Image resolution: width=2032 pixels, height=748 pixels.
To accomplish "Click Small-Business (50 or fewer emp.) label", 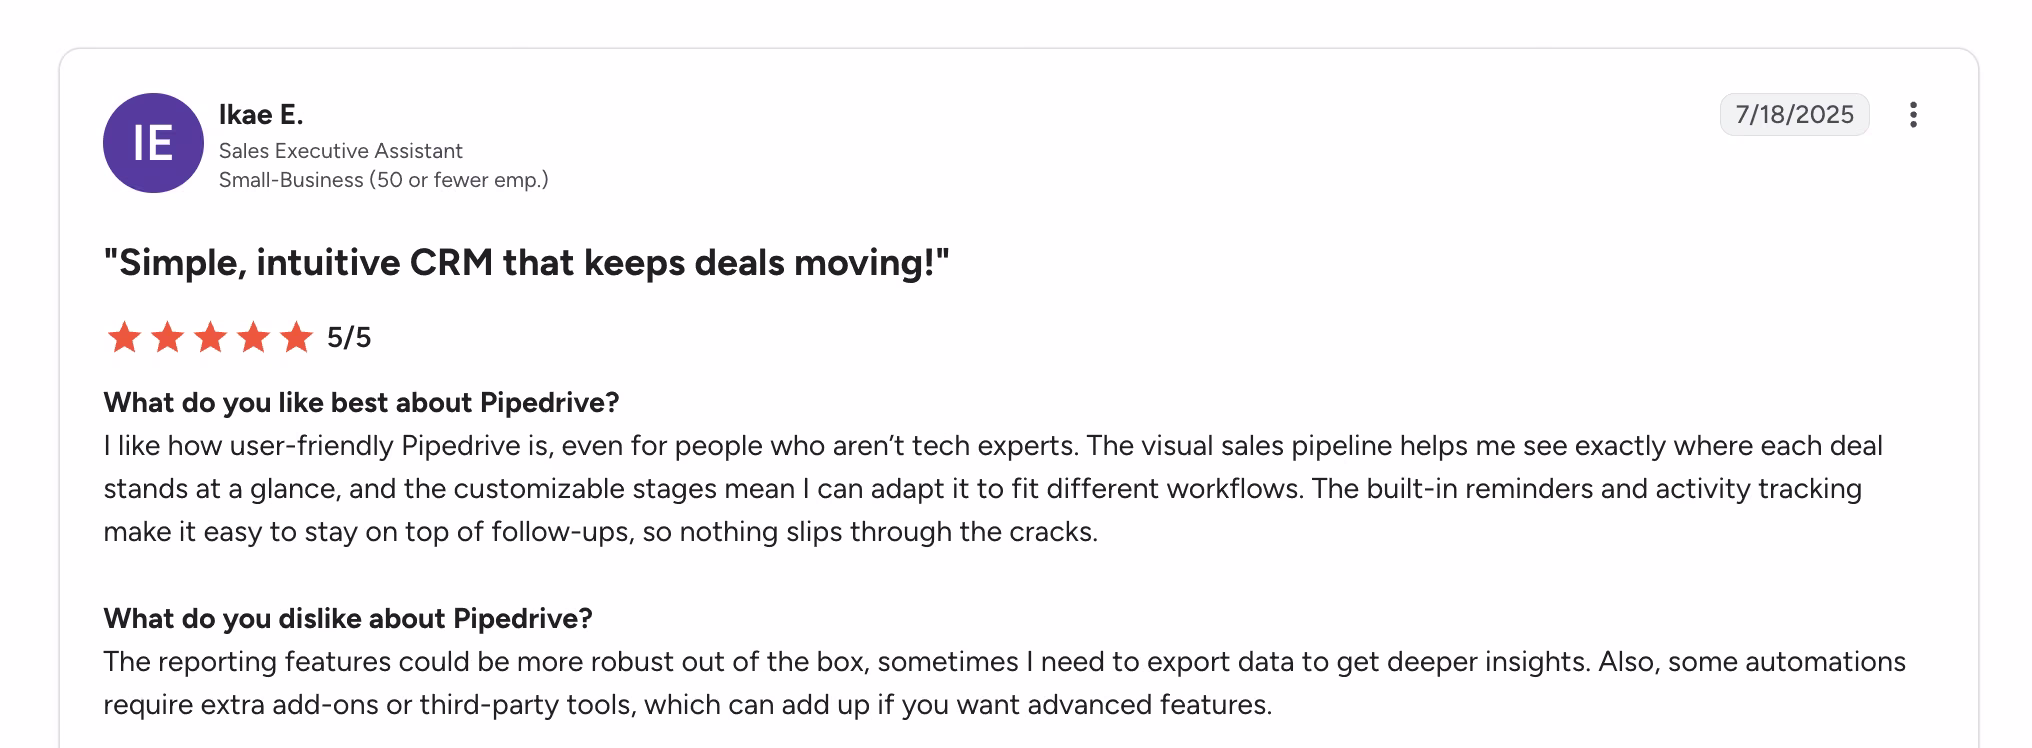I will (x=384, y=180).
